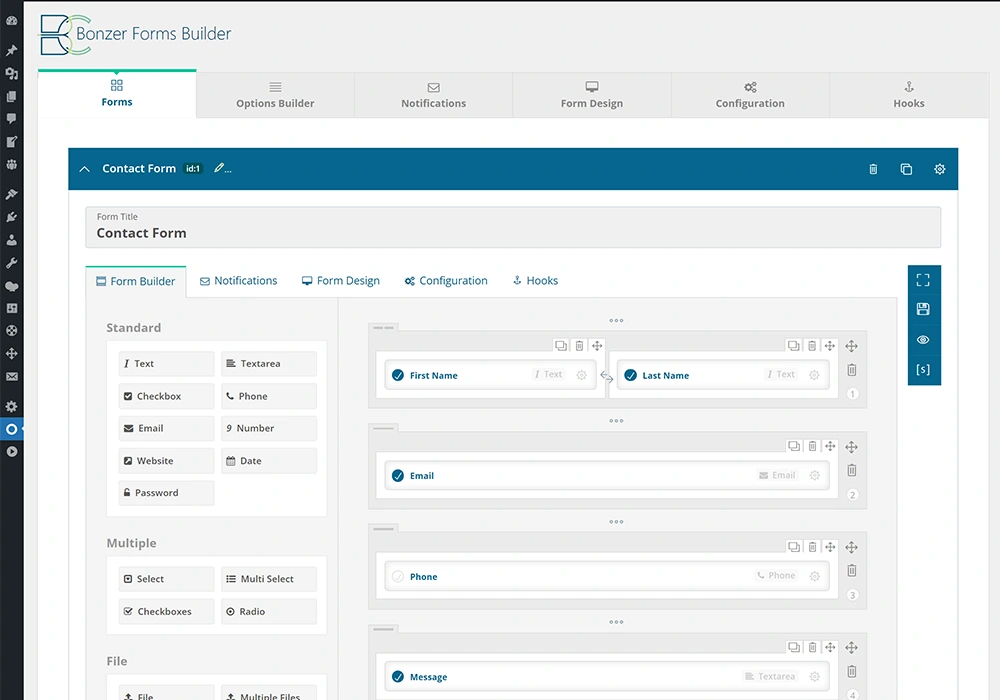Add a Checkbox field from the Standard list
Screen dimensions: 1000x700
(166, 396)
